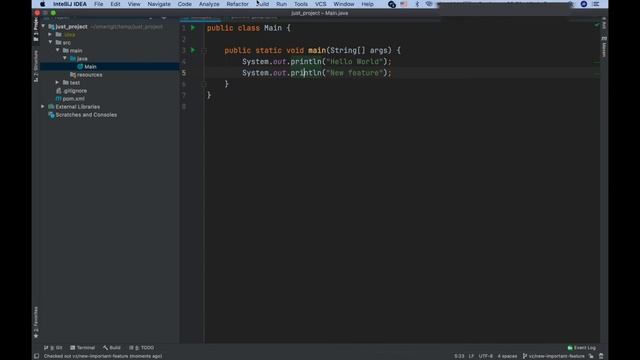
Task: Toggle the Favorites tool window tab
Action: point(36,322)
